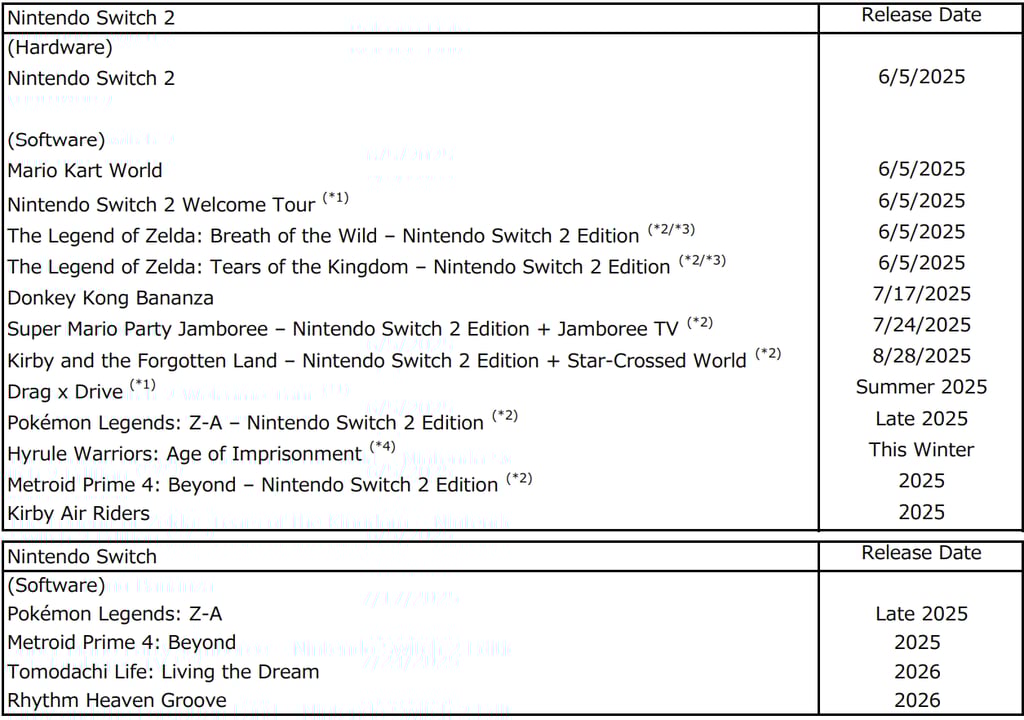
Task: Click the (*2/*3) marker after Breath of the Wild
Action: (x=671, y=229)
